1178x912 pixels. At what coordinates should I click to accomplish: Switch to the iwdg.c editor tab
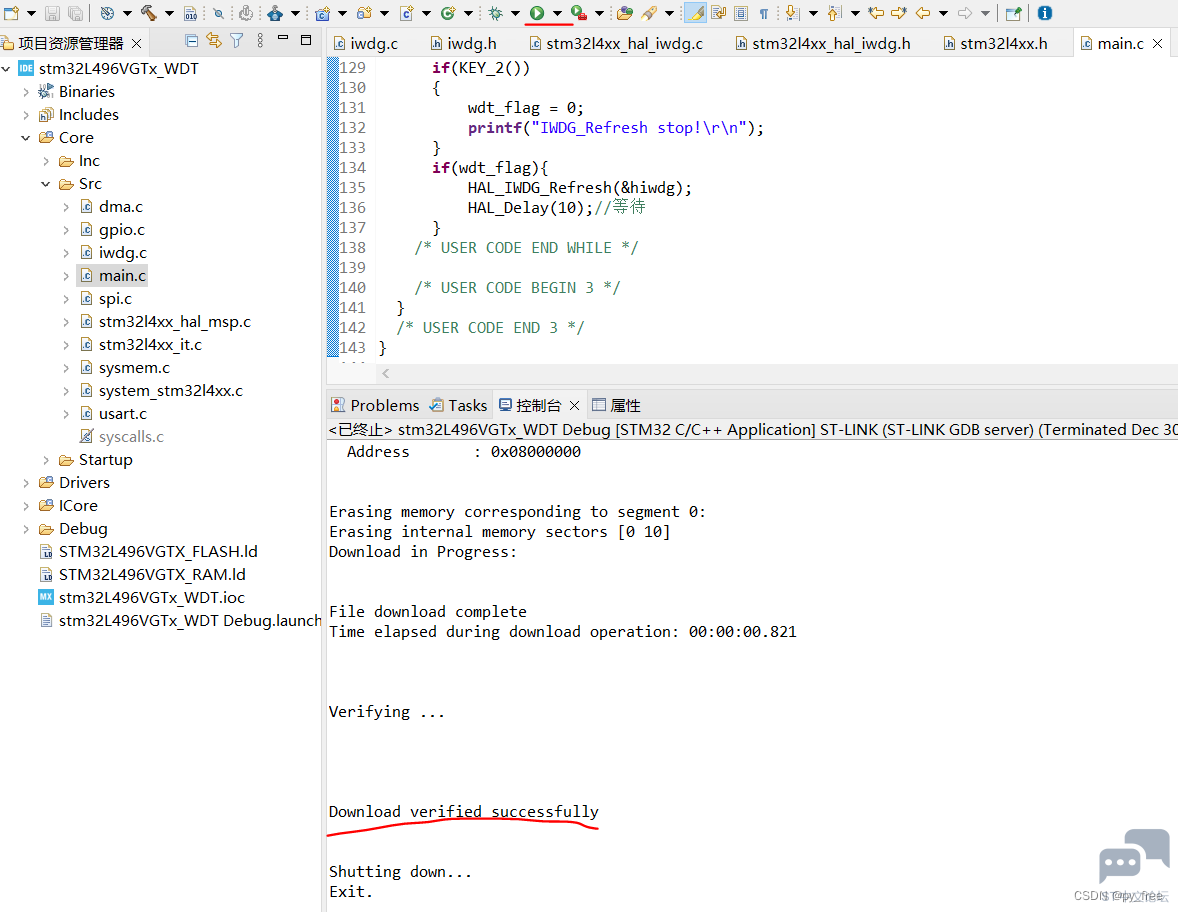(x=366, y=44)
